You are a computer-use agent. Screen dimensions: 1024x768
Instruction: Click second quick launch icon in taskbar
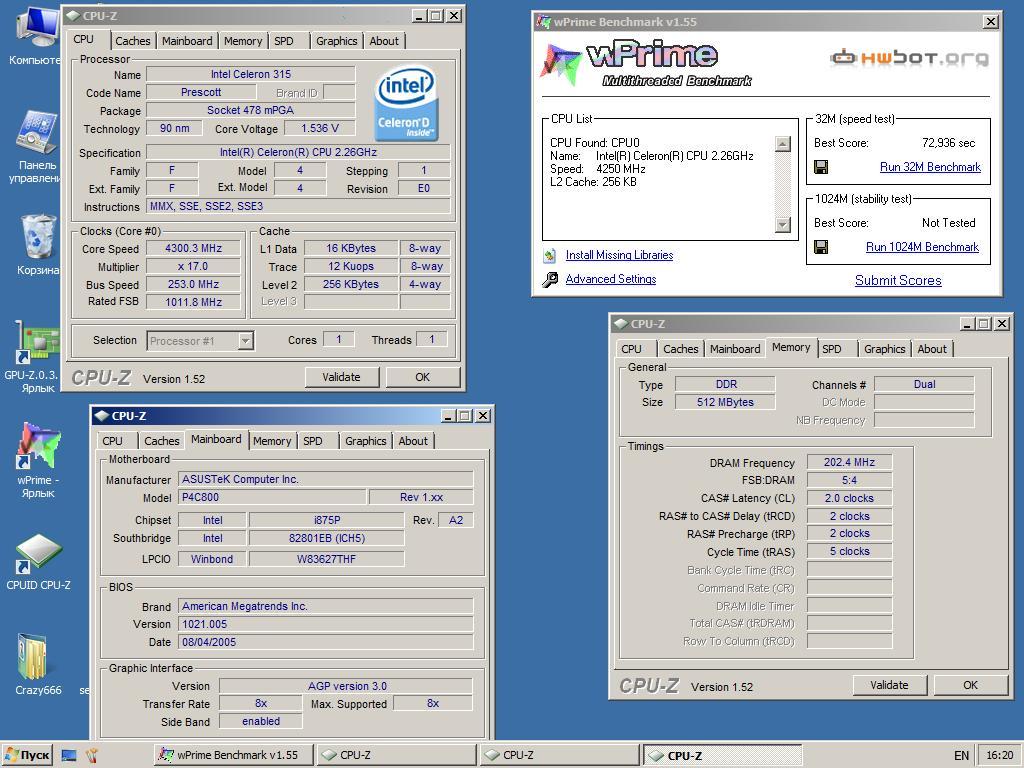pyautogui.click(x=91, y=756)
